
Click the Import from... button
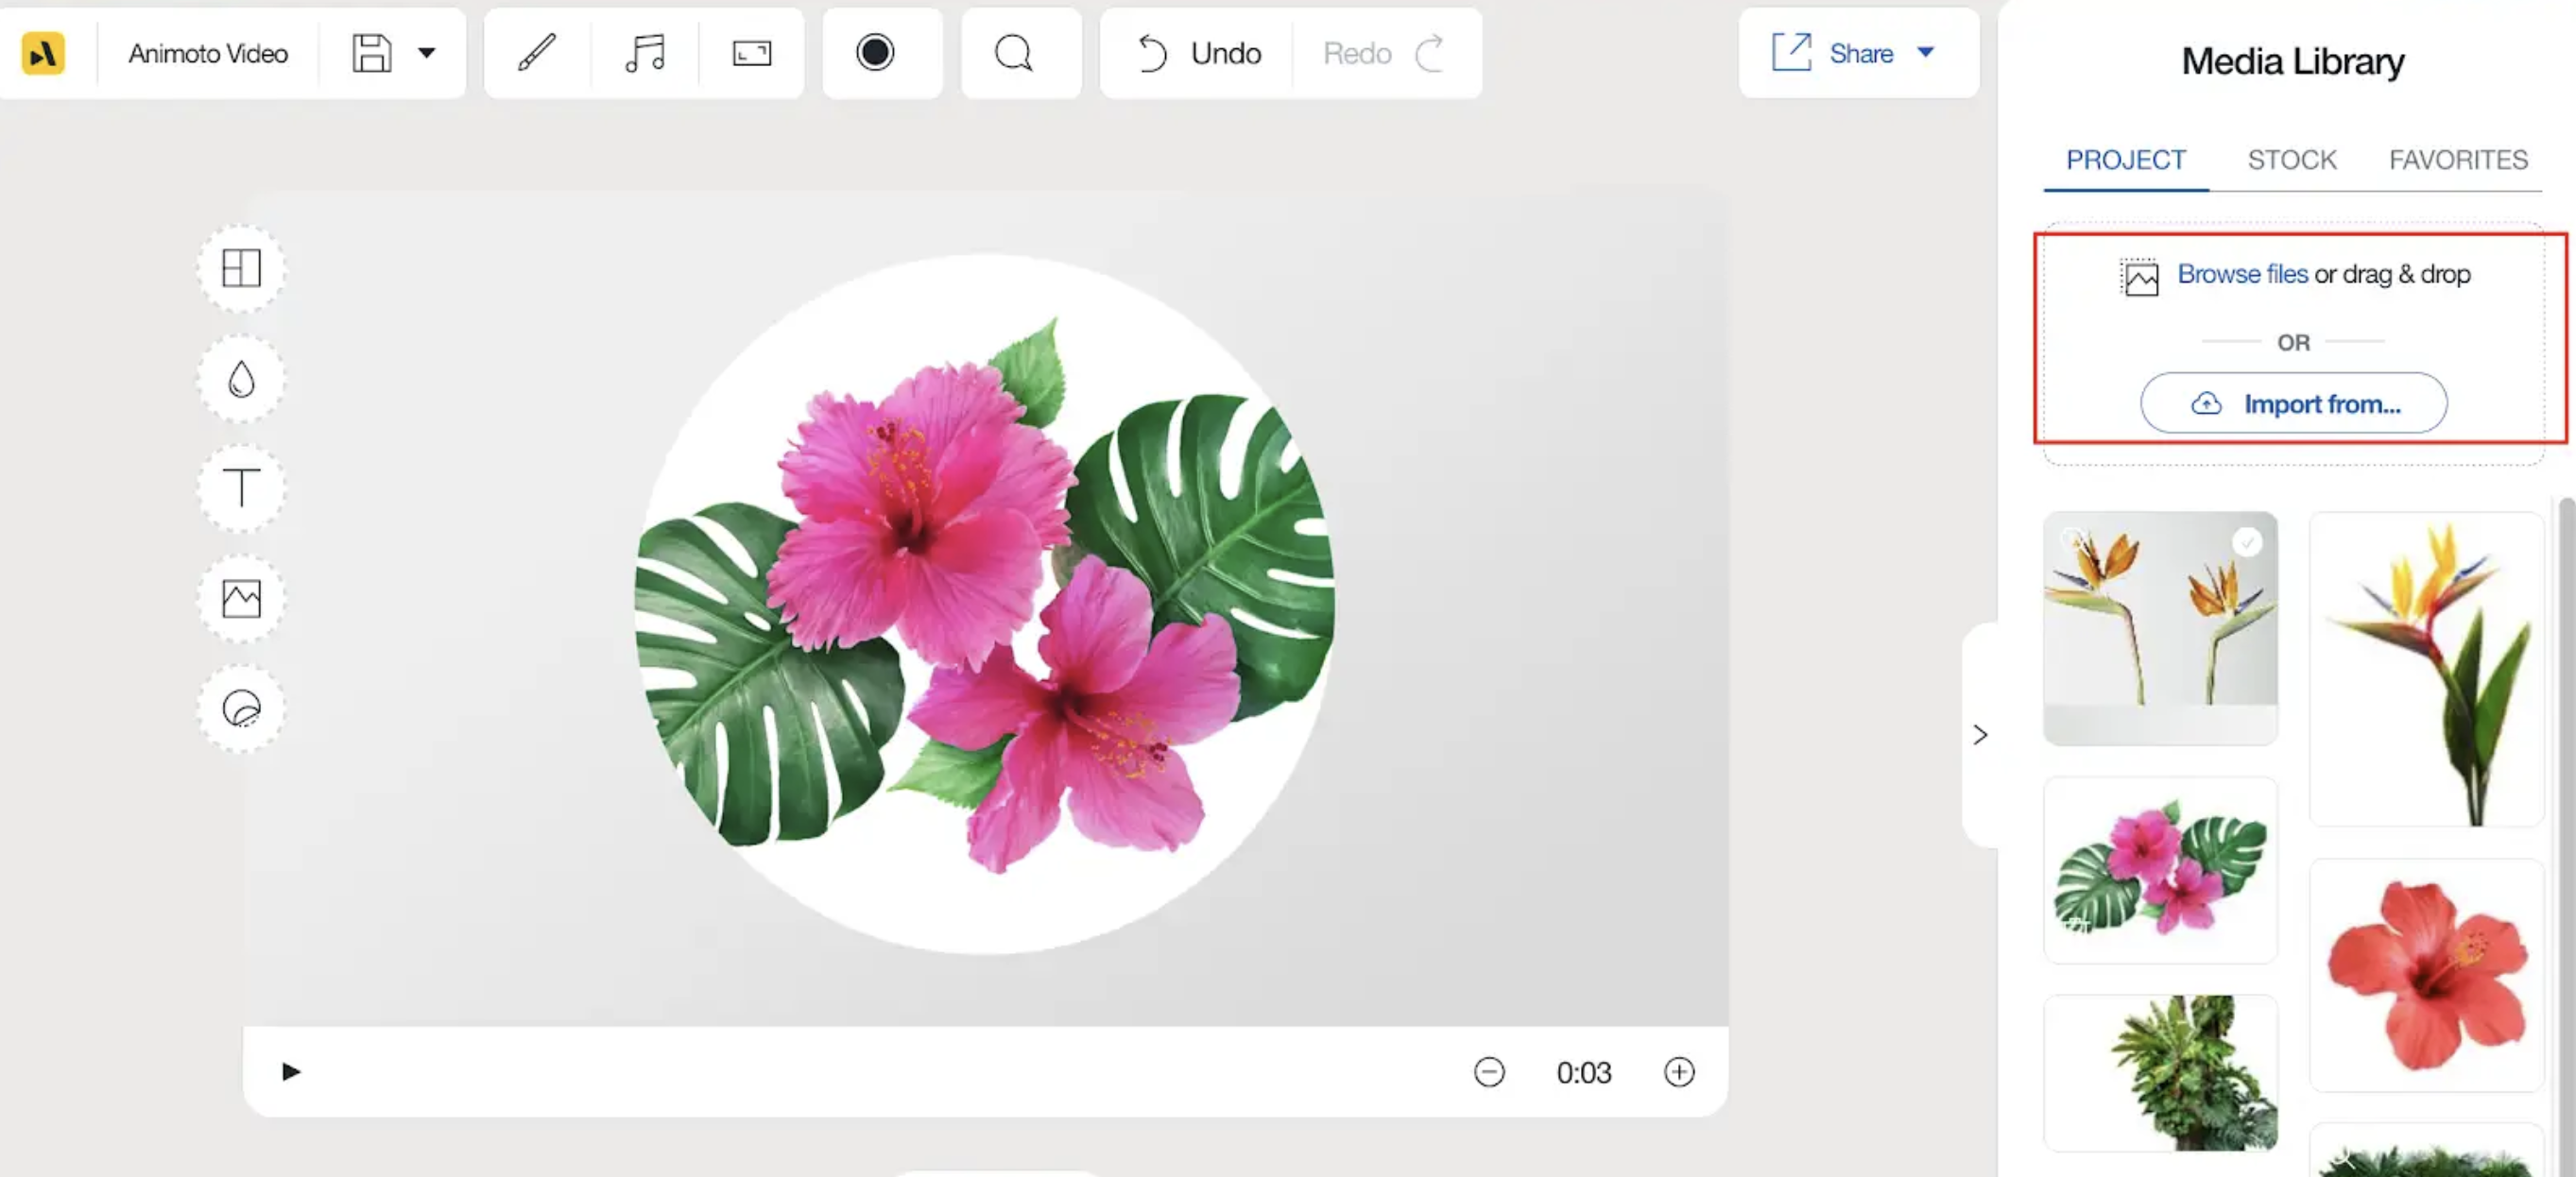(2293, 404)
